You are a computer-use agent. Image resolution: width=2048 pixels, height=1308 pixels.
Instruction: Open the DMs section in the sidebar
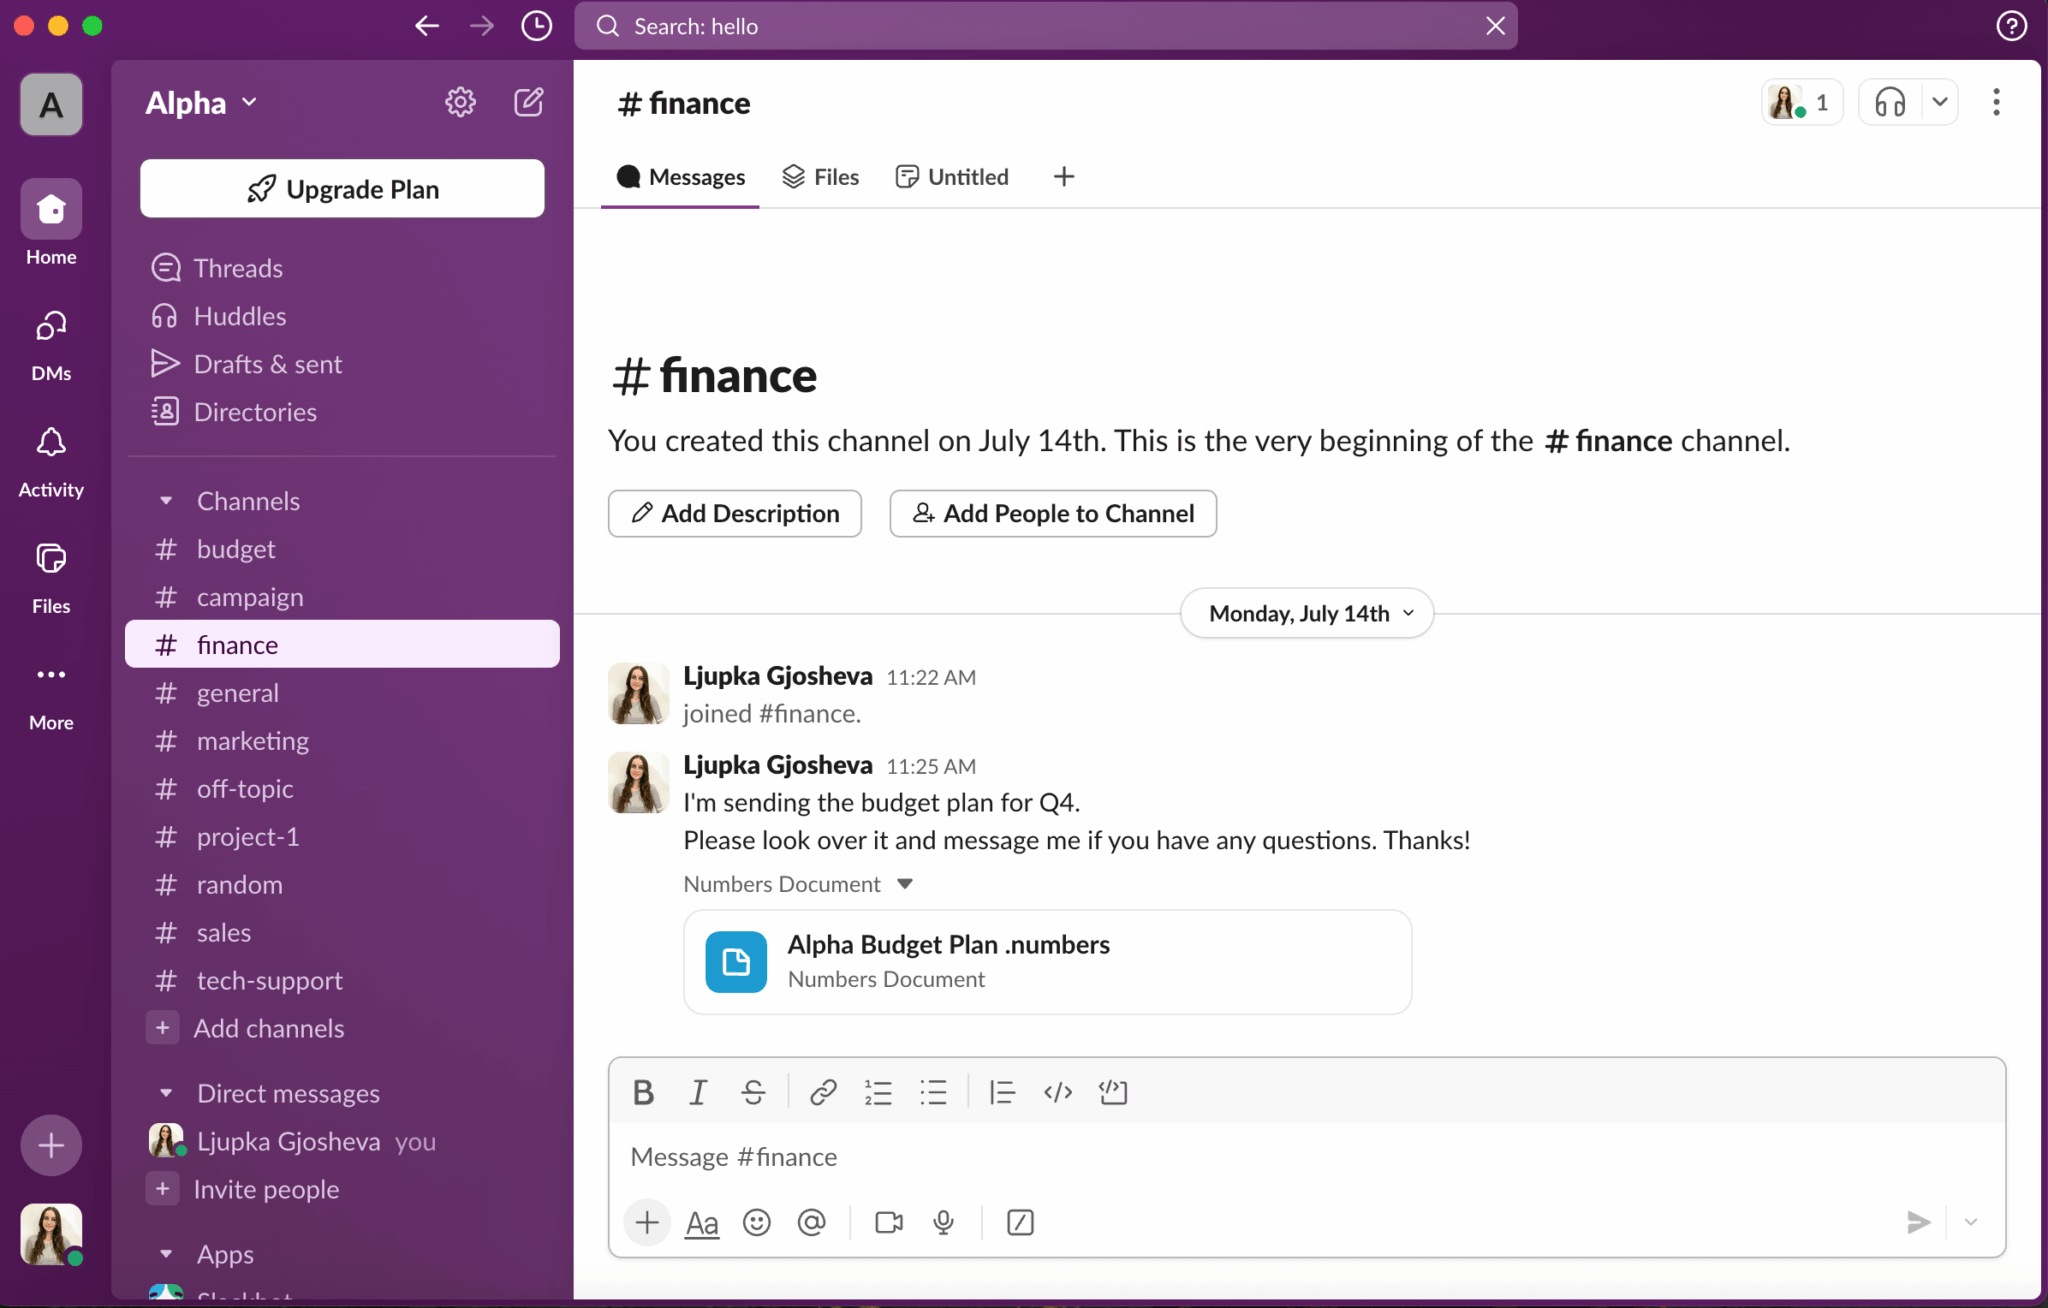[50, 340]
